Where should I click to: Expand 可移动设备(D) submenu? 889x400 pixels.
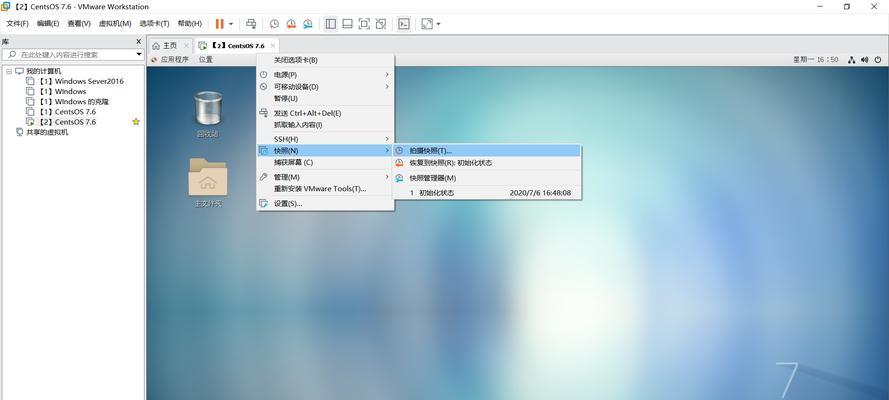(325, 87)
